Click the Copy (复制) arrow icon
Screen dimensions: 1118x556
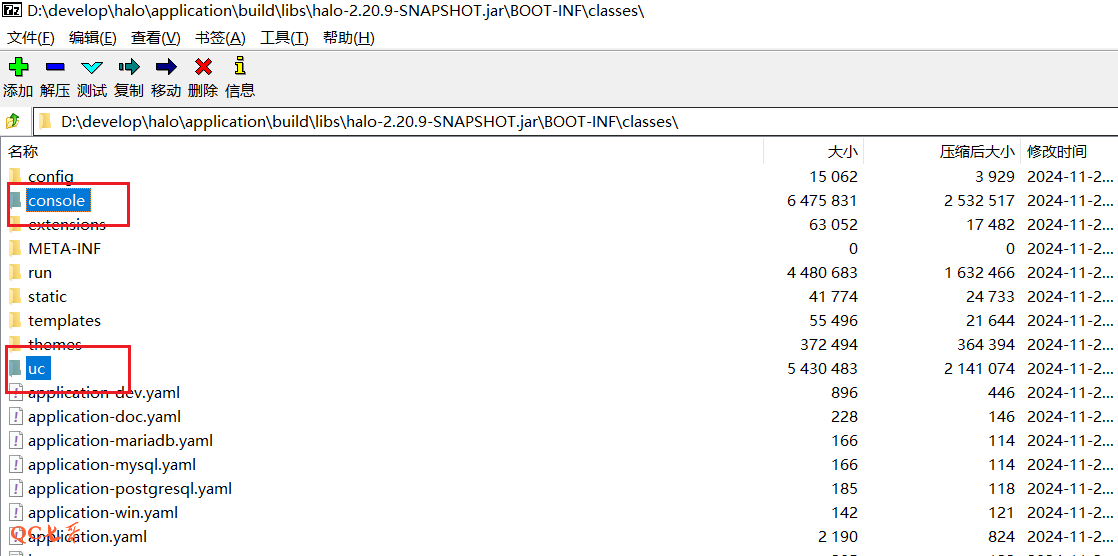[x=129, y=68]
